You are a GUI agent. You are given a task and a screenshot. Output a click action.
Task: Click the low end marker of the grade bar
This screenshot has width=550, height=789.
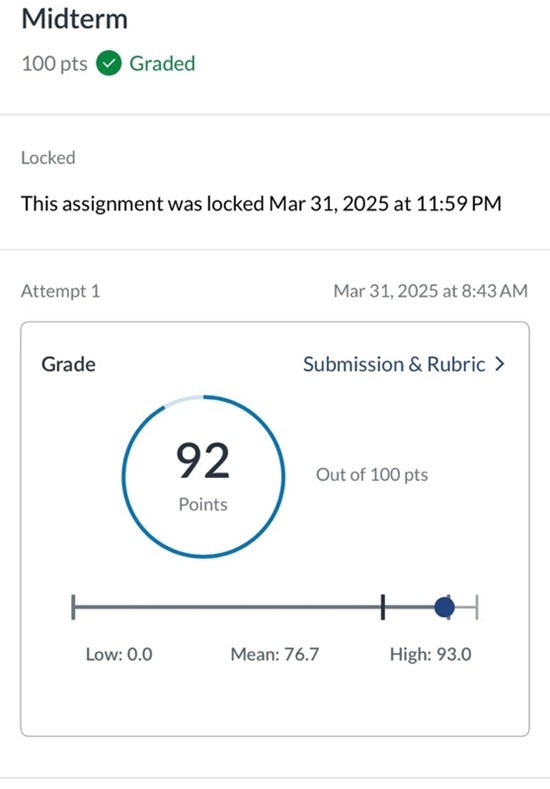(x=73, y=607)
